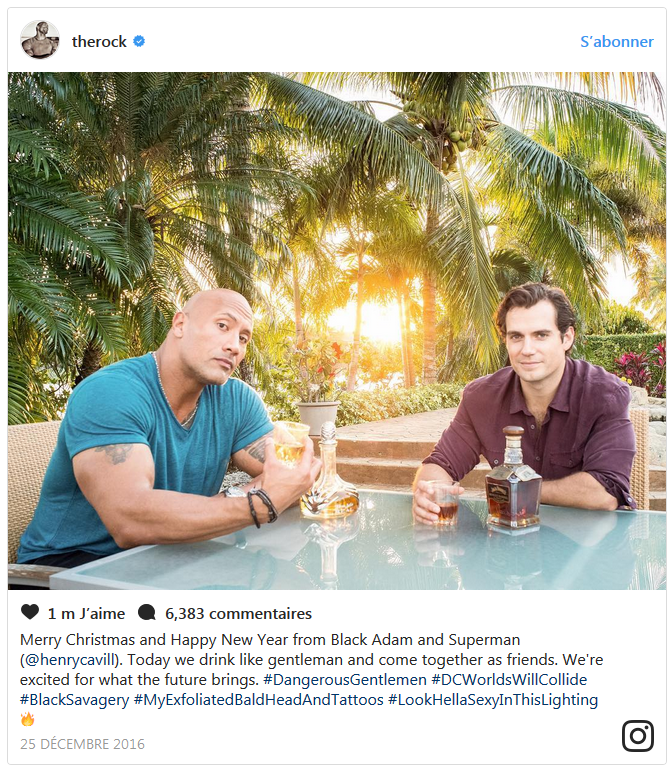Click the fire emoji in caption

[28, 719]
